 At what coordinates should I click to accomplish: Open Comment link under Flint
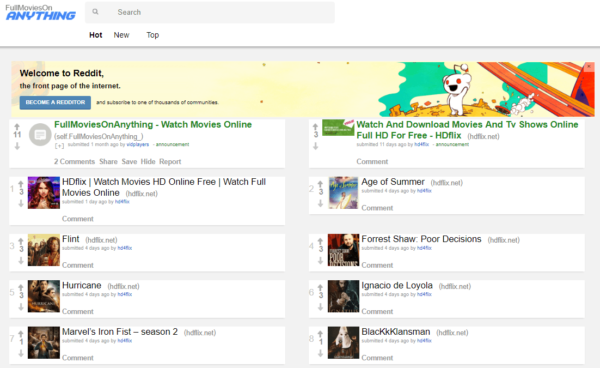click(x=78, y=265)
